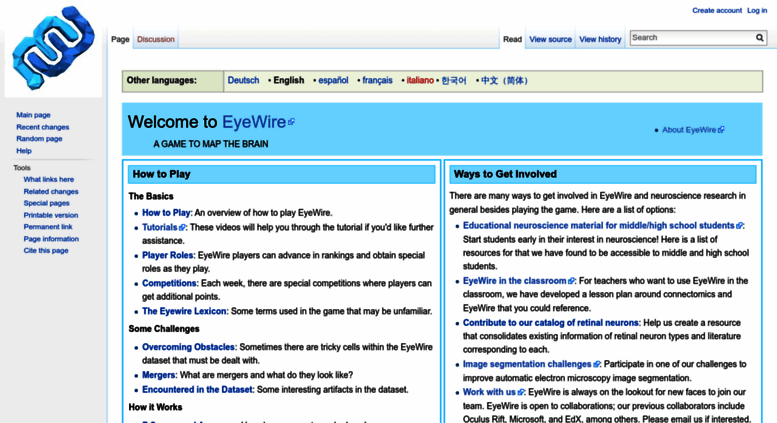This screenshot has width=777, height=423.
Task: Click Create account link
Action: (717, 10)
